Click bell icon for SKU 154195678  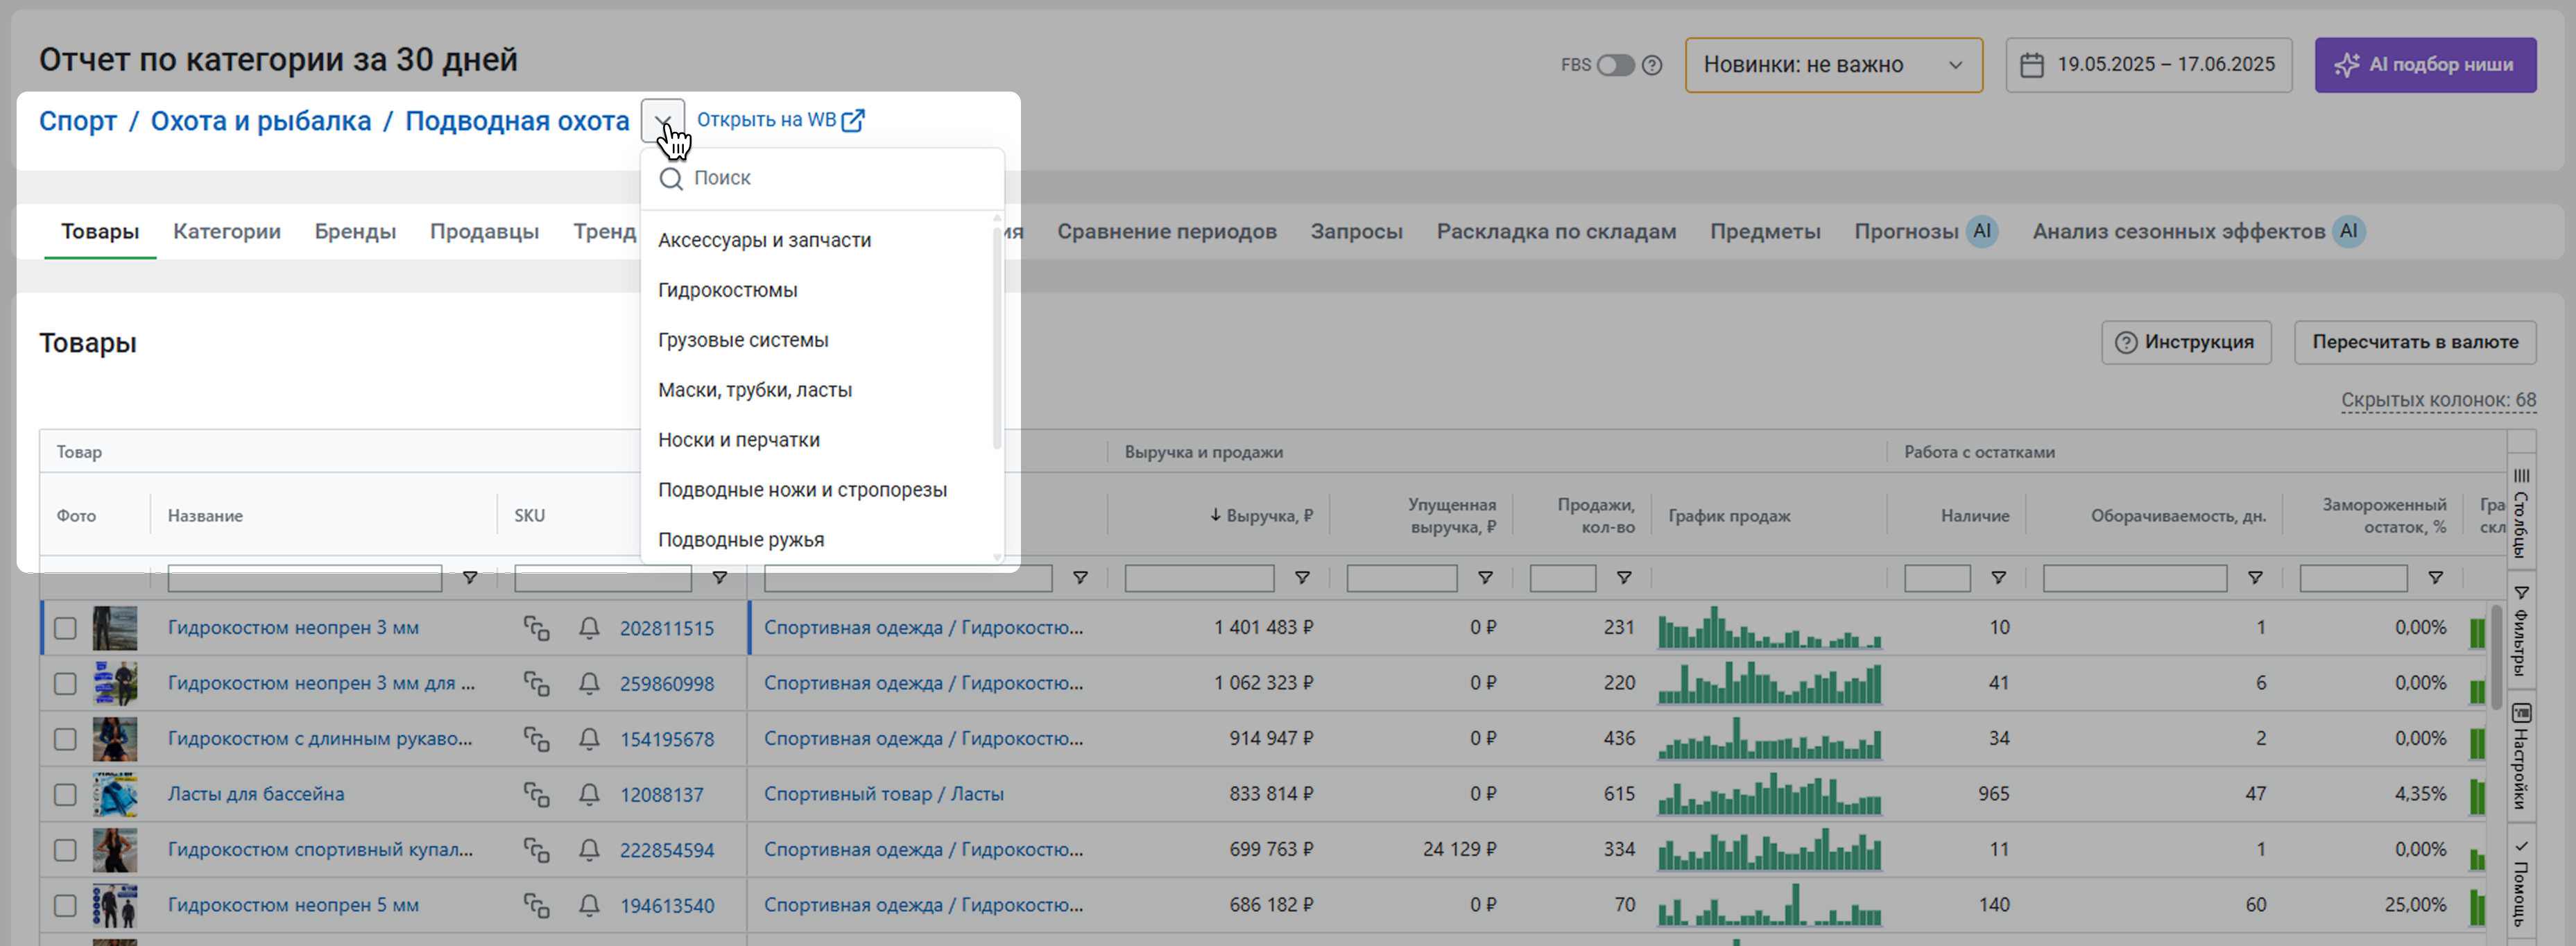(589, 739)
